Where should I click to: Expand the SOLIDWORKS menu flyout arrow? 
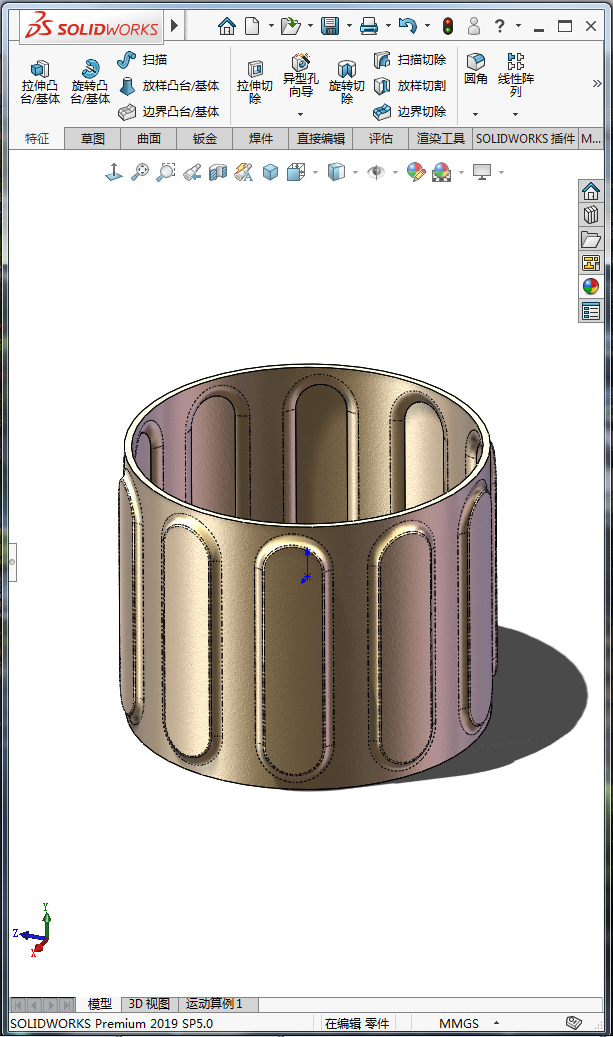(x=175, y=26)
